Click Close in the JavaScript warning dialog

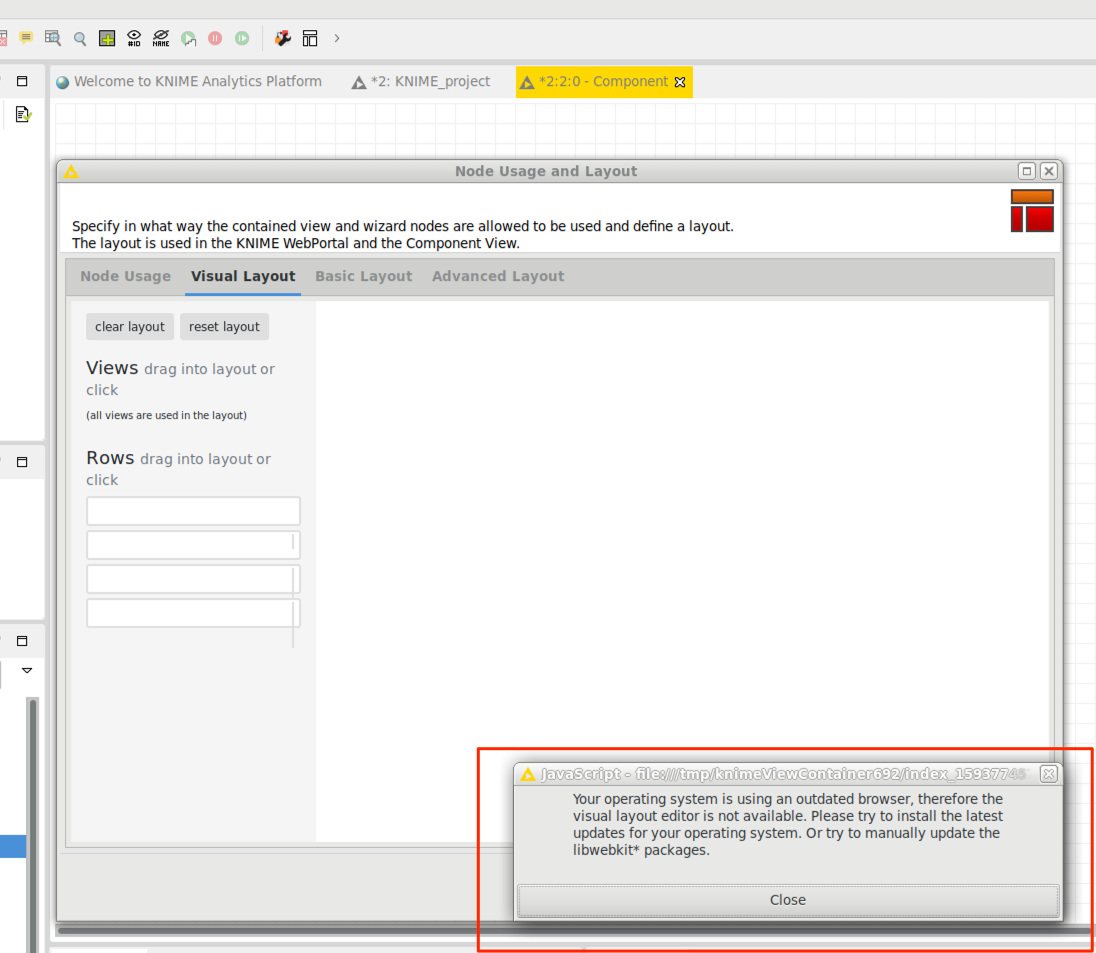point(788,900)
